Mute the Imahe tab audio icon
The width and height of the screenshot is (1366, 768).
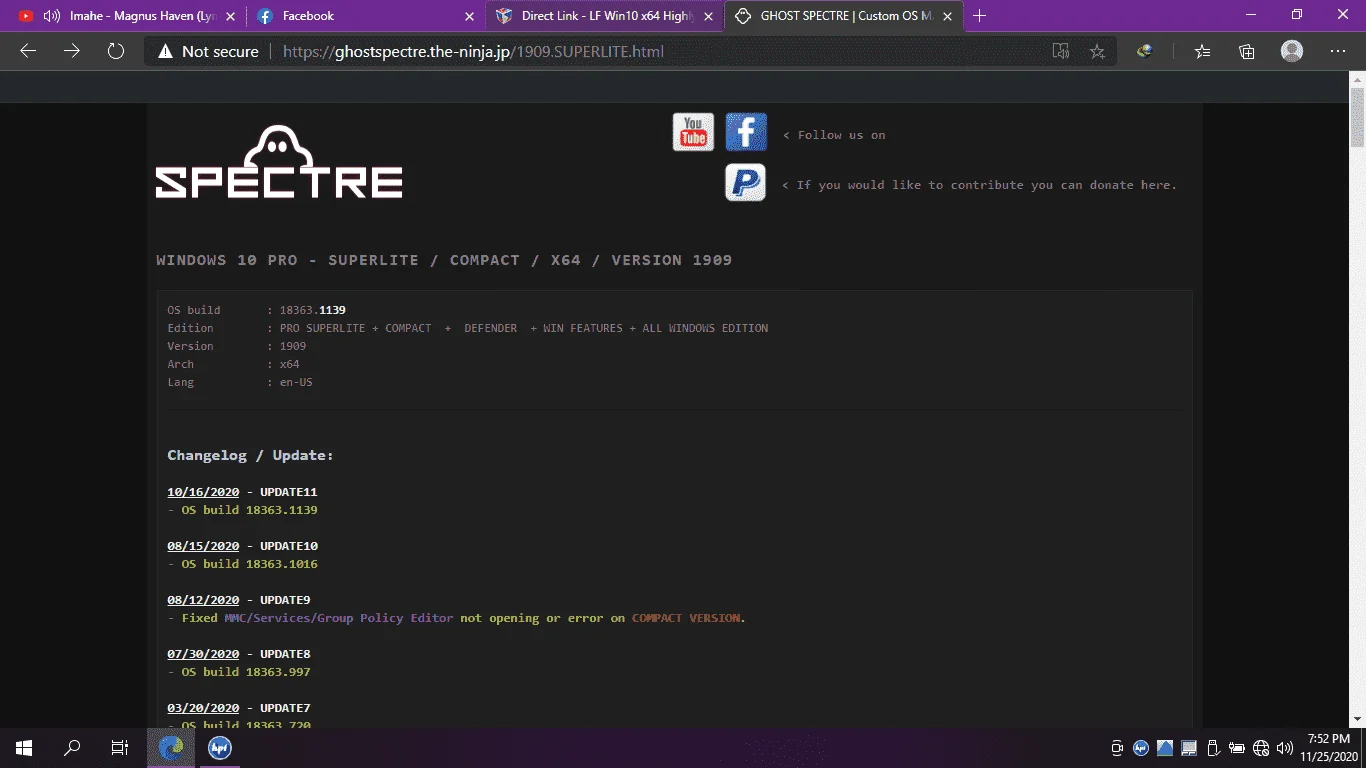coord(52,16)
